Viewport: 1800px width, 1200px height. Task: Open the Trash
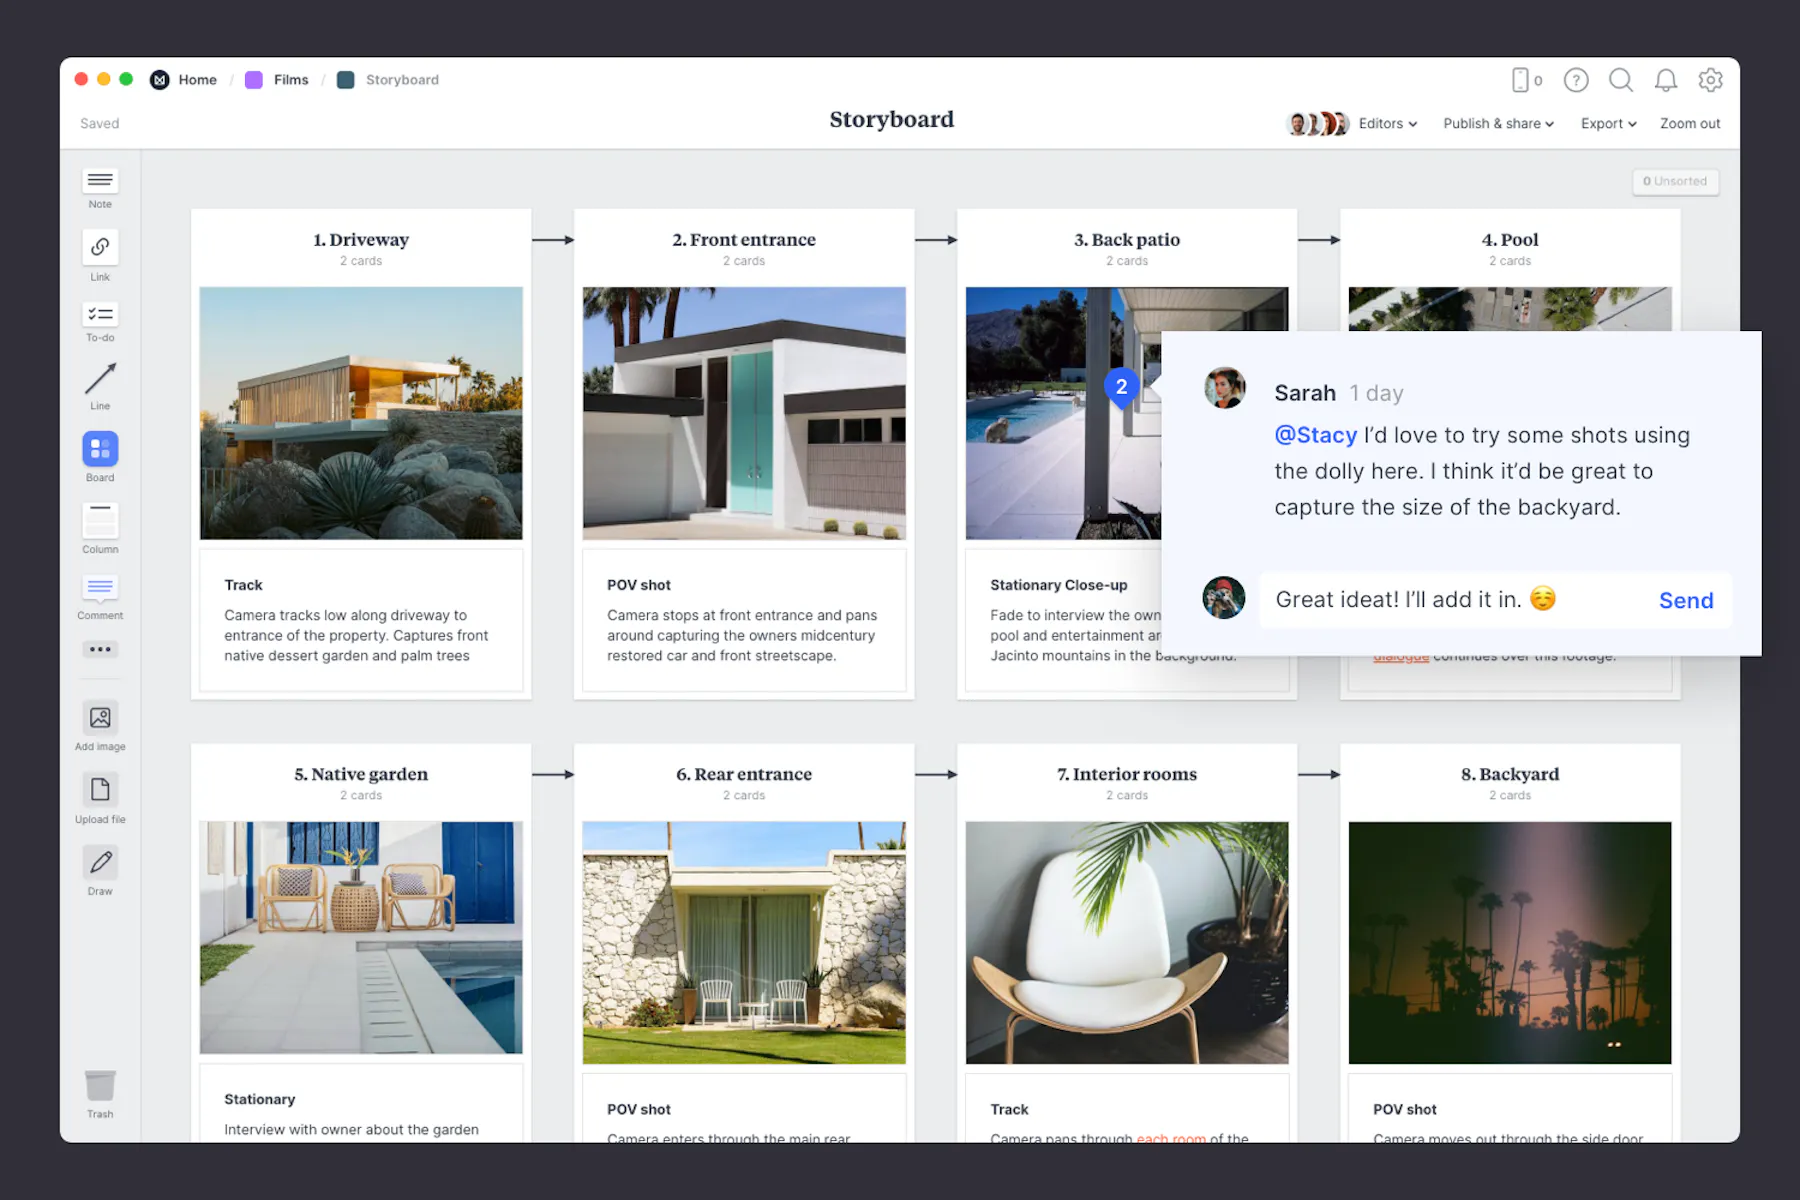click(x=99, y=1087)
